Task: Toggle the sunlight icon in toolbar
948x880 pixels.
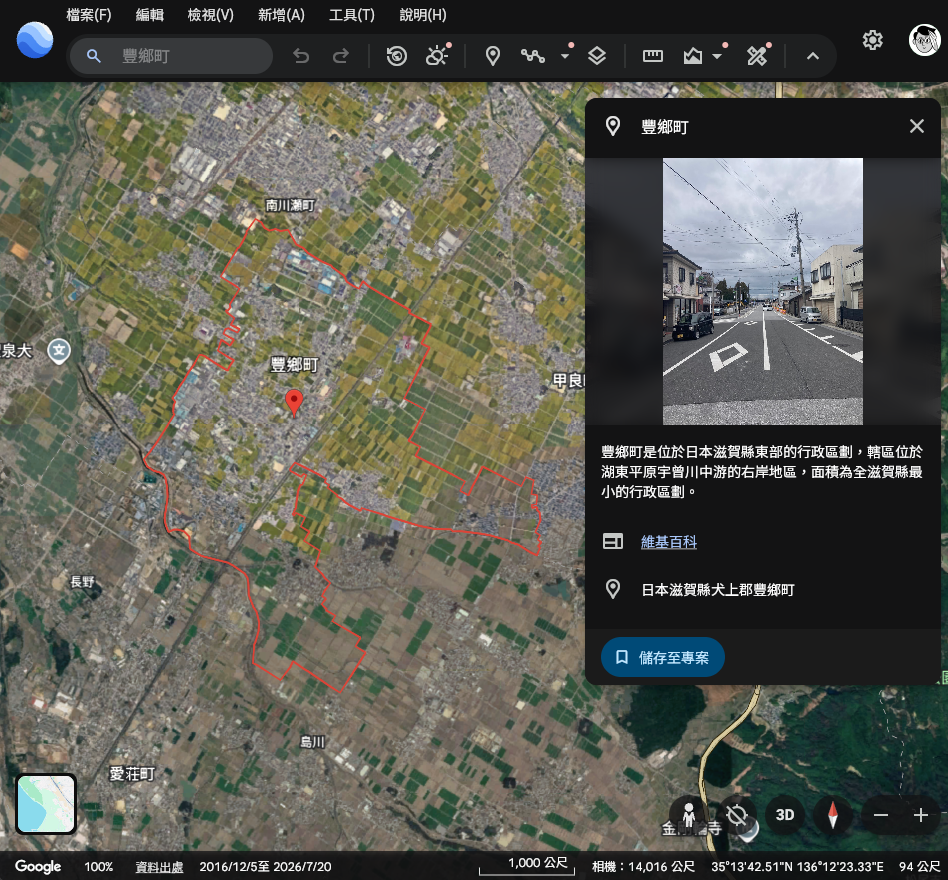Action: (x=437, y=56)
